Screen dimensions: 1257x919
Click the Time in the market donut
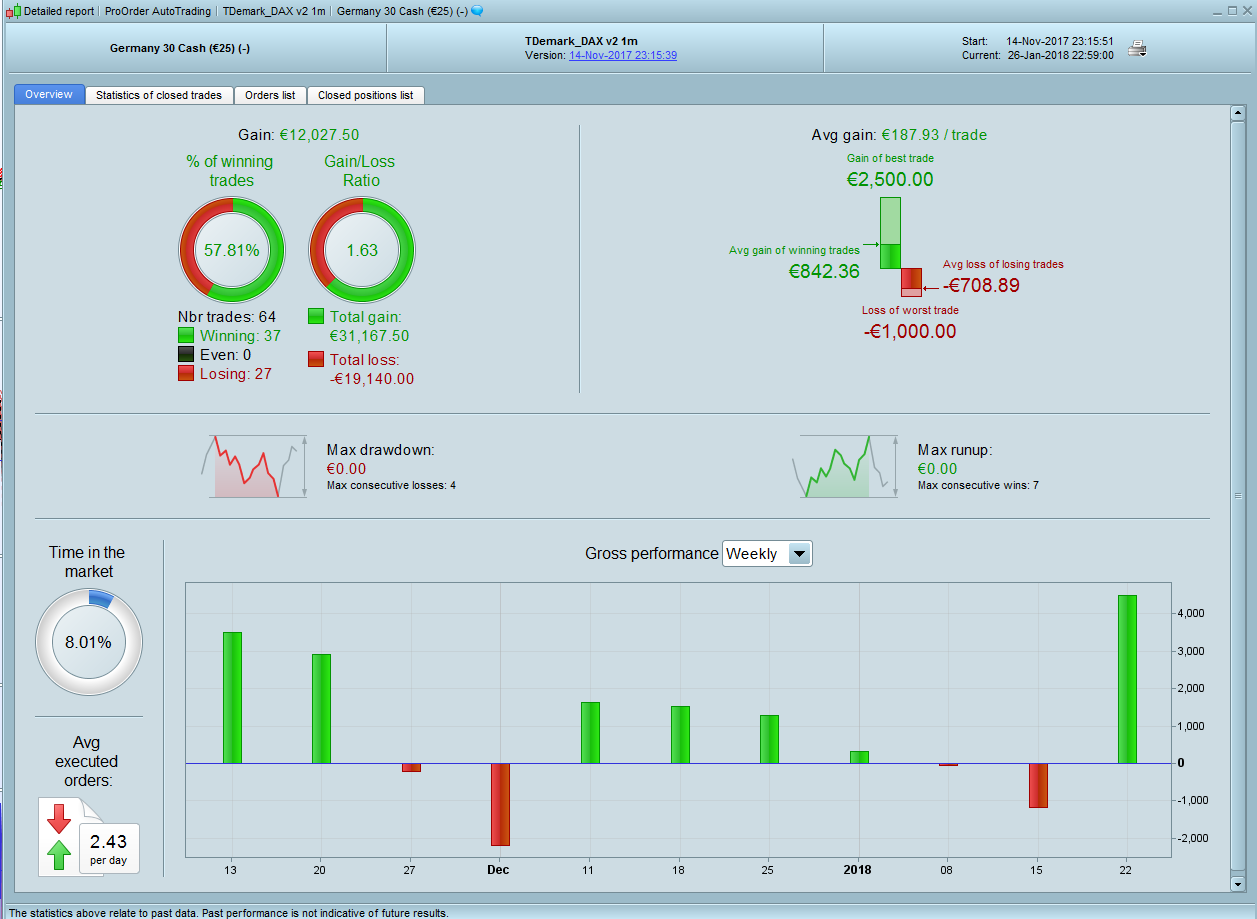click(x=89, y=642)
